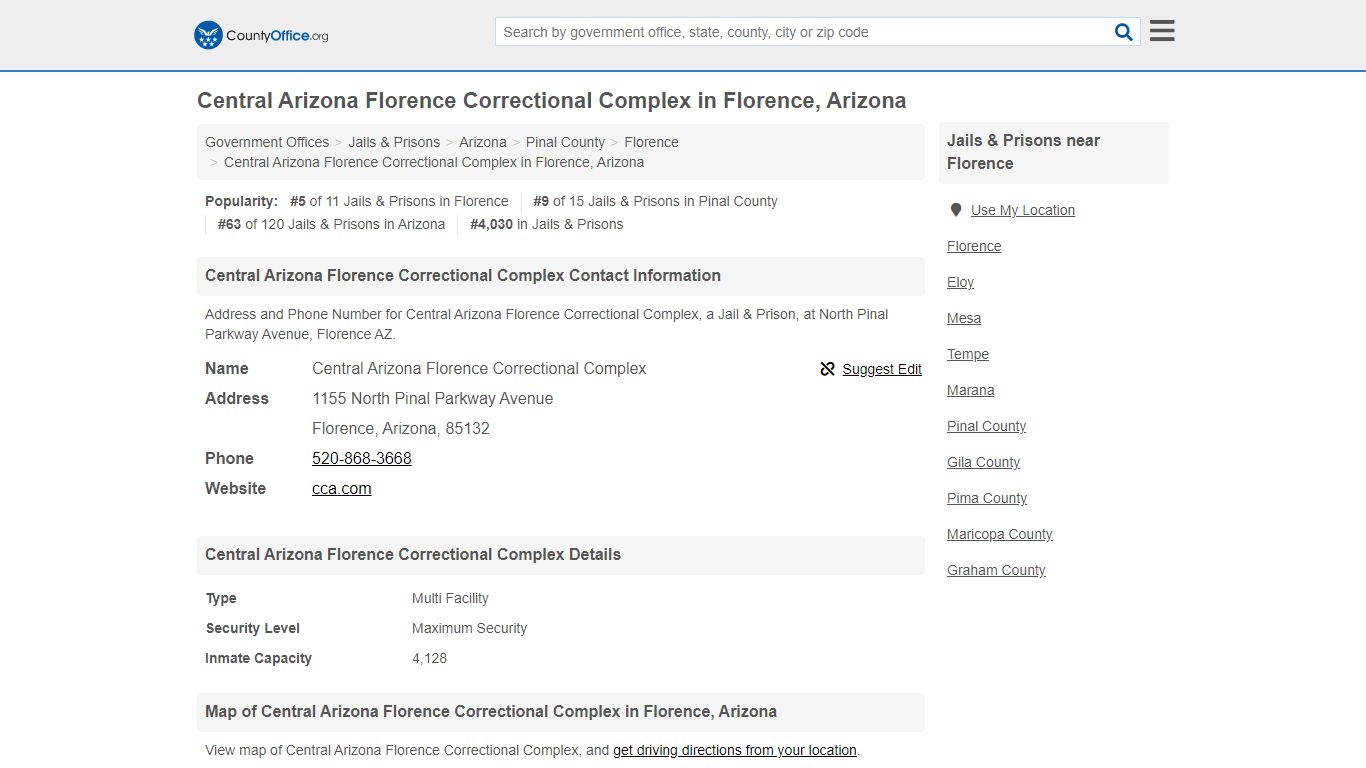Viewport: 1366px width, 768px height.
Task: Open Pinal County sidebar link
Action: pyautogui.click(x=987, y=426)
